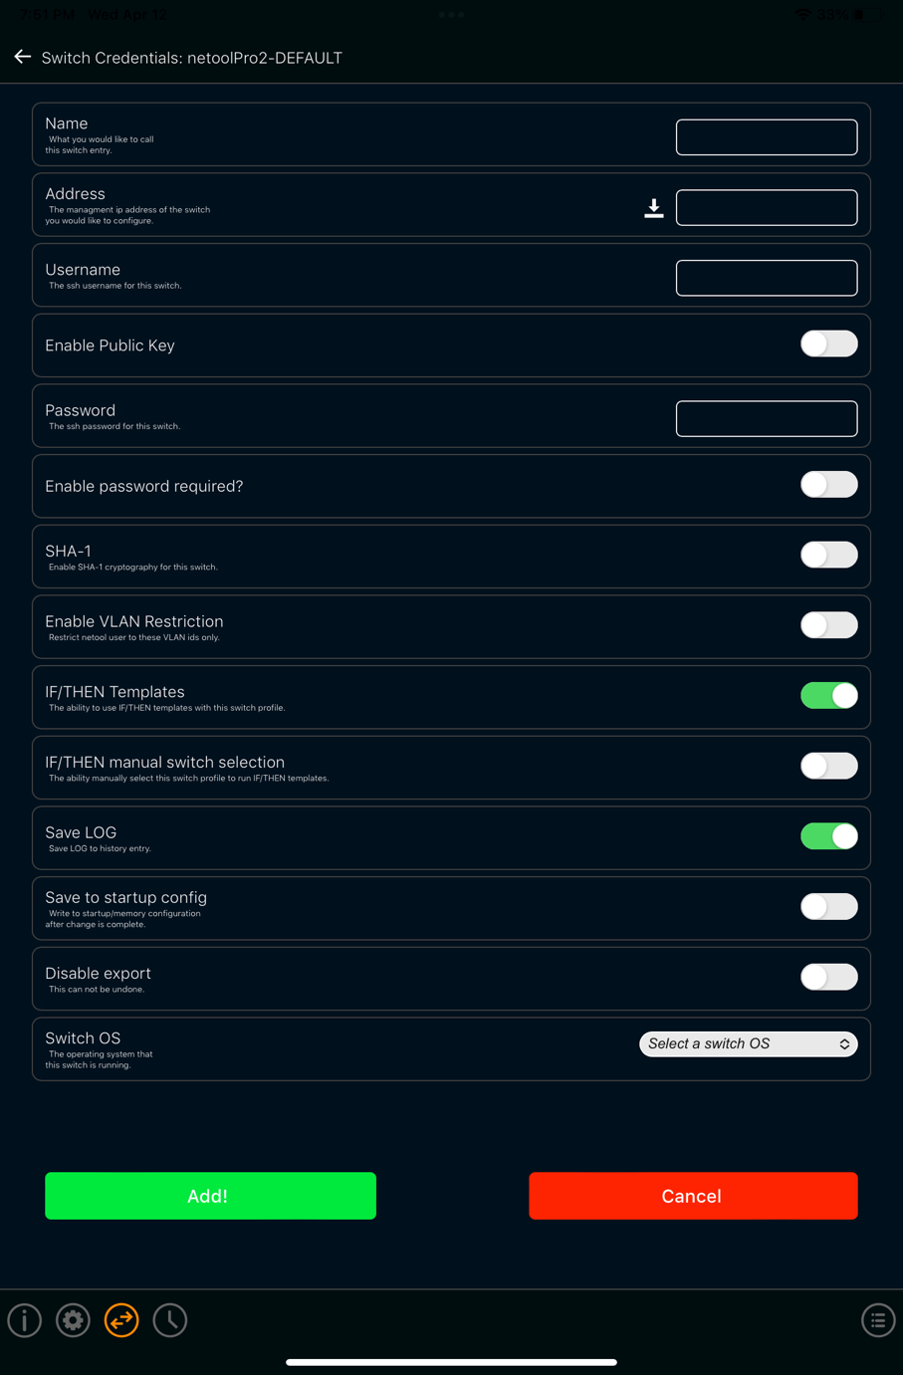This screenshot has width=907, height=1375.
Task: Turn off the Save LOG toggle
Action: [829, 836]
